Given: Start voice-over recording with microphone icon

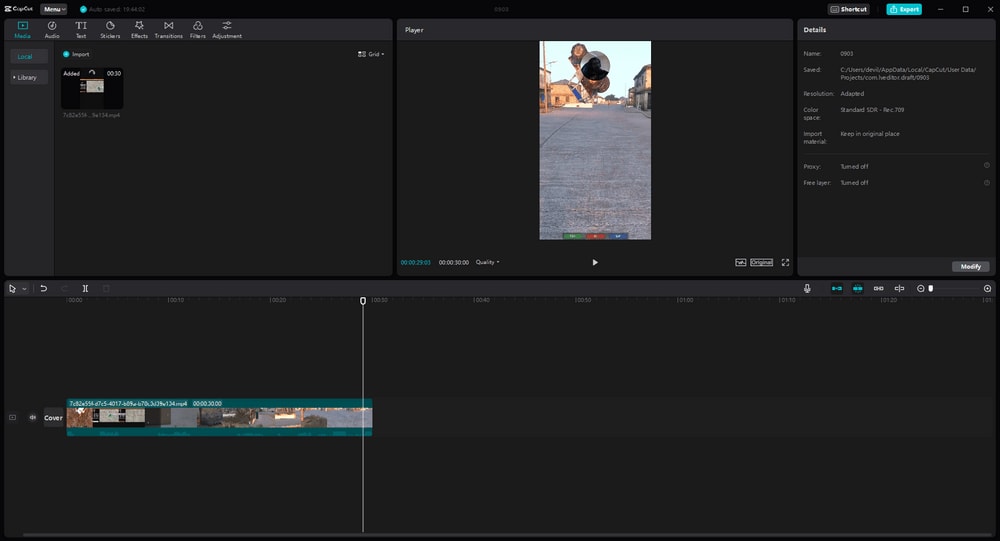Looking at the screenshot, I should tap(807, 288).
